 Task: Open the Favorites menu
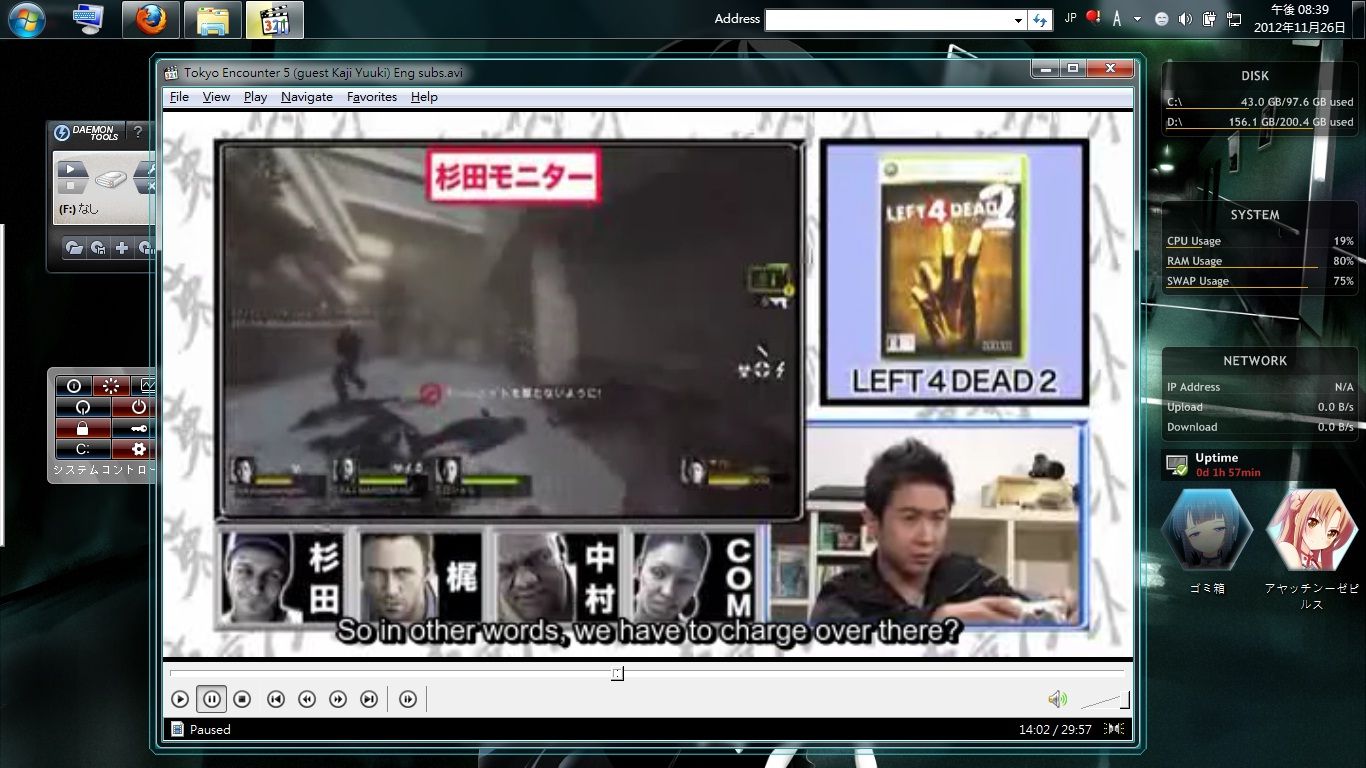[372, 97]
